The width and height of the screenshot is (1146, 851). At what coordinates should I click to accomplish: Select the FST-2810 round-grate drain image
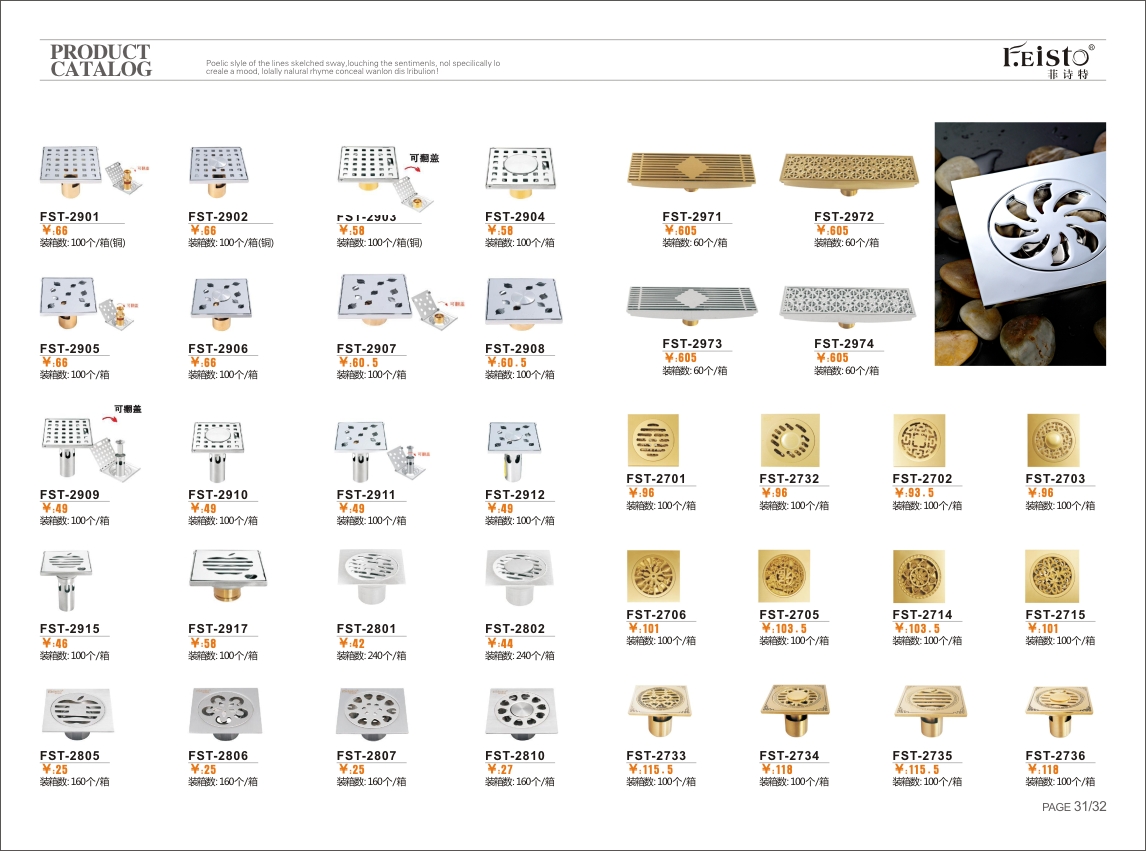pos(521,712)
